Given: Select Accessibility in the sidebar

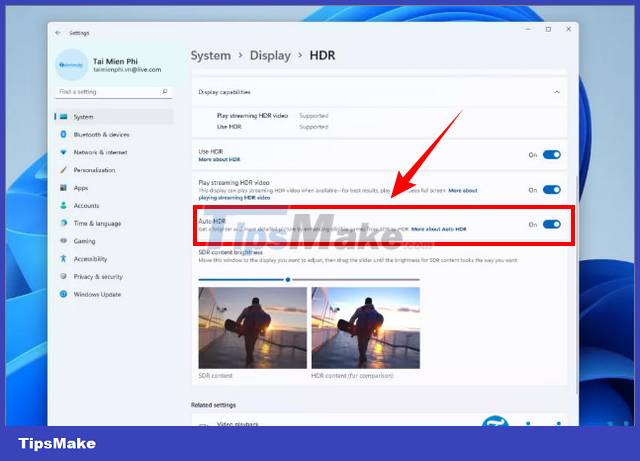Looking at the screenshot, I should click(x=114, y=258).
